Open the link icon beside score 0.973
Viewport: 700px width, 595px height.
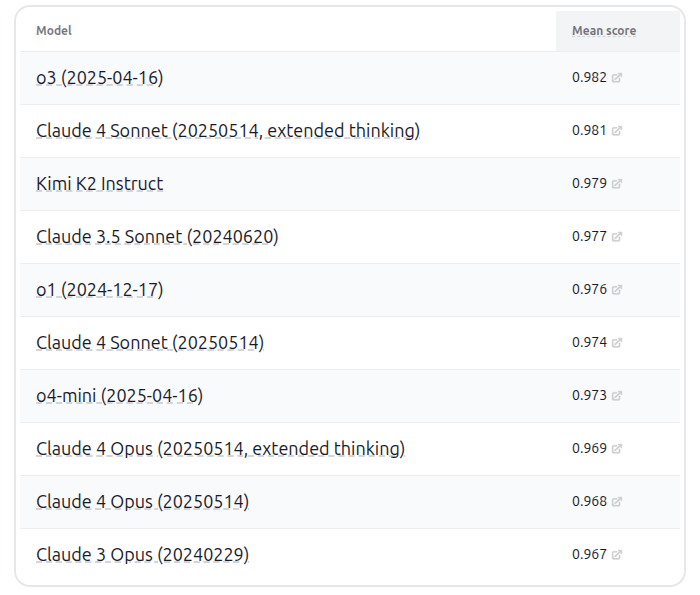[617, 396]
